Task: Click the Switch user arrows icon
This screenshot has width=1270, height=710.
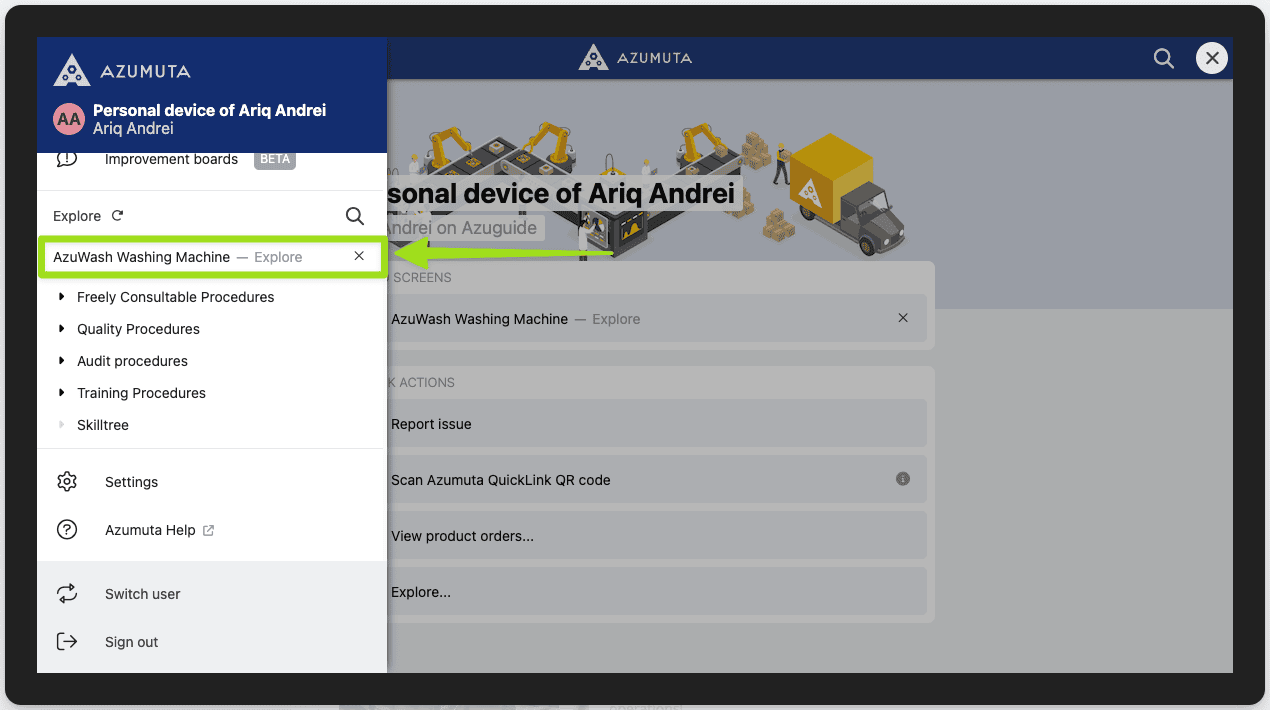Action: pos(67,594)
